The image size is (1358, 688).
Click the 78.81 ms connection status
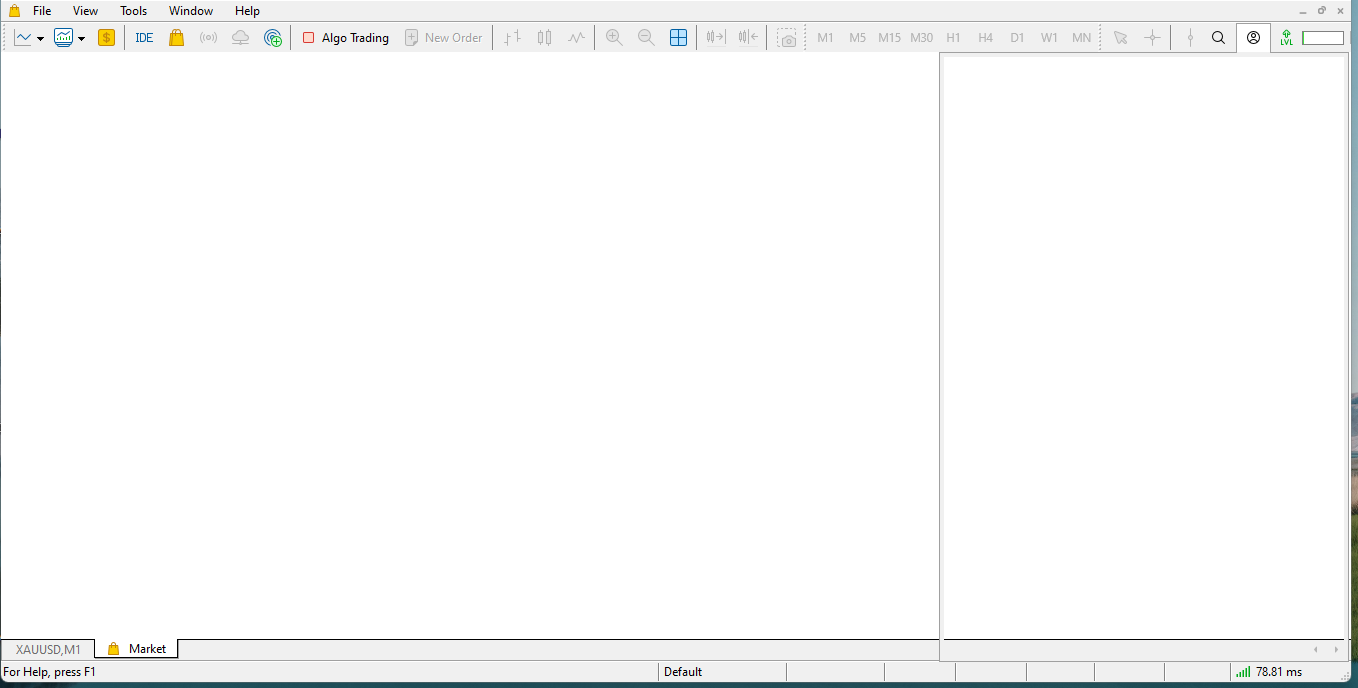point(1279,672)
